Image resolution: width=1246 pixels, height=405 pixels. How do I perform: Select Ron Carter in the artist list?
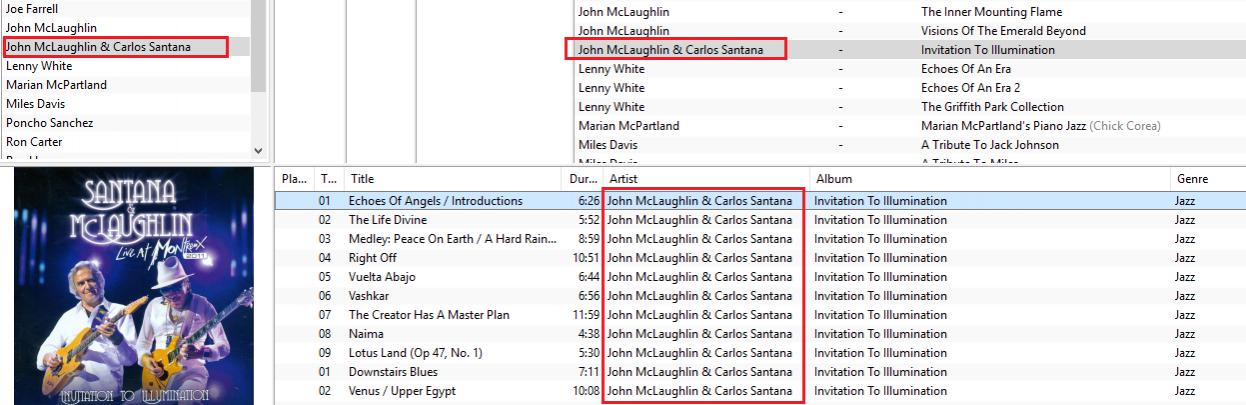click(x=34, y=142)
